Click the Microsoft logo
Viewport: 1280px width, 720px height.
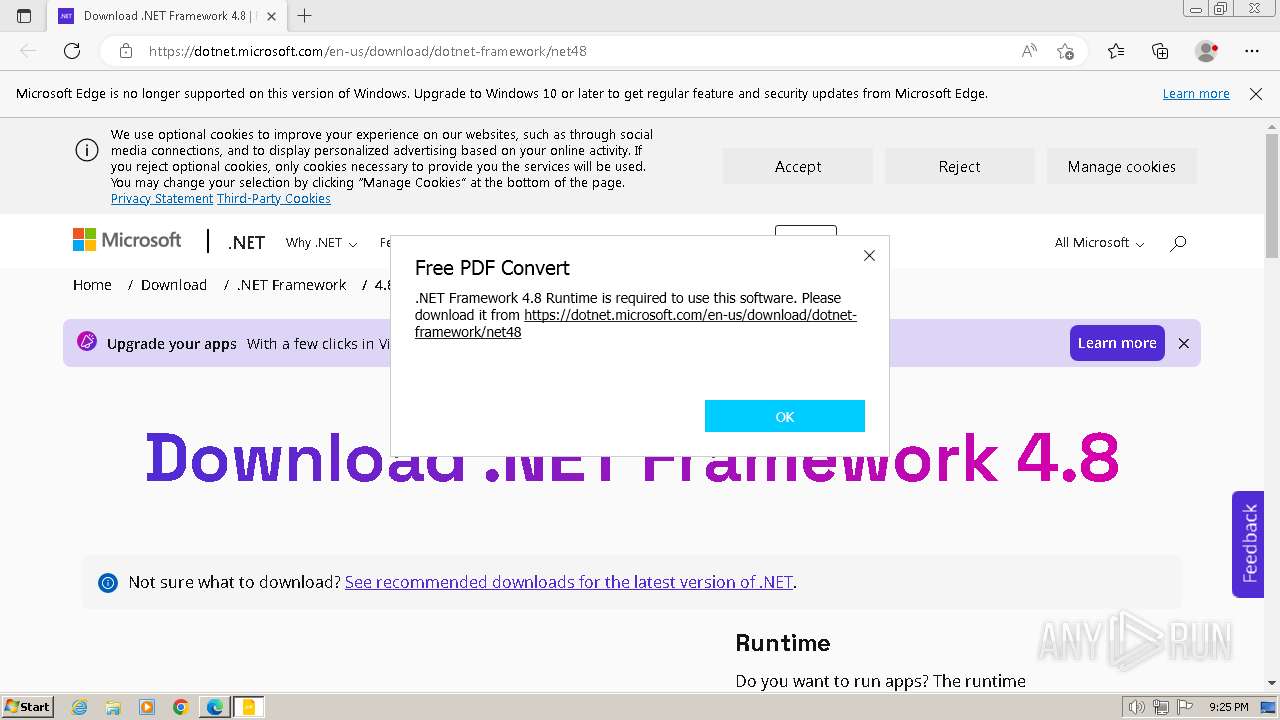pyautogui.click(x=127, y=241)
